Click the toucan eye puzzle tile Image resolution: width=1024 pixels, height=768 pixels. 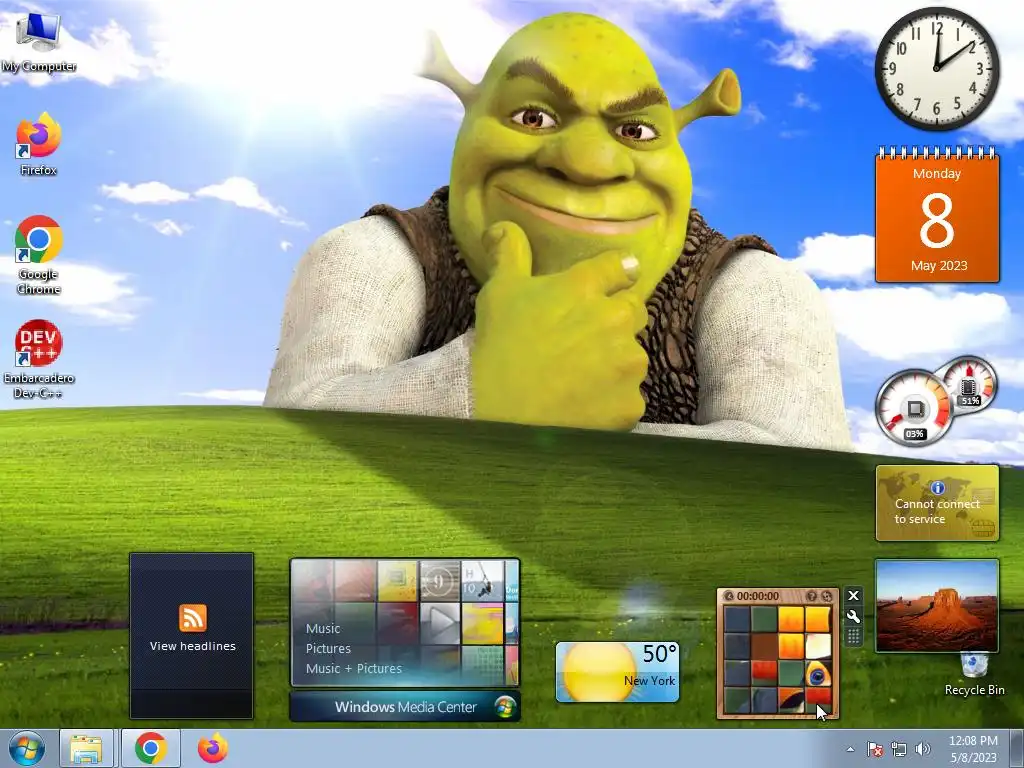point(818,673)
